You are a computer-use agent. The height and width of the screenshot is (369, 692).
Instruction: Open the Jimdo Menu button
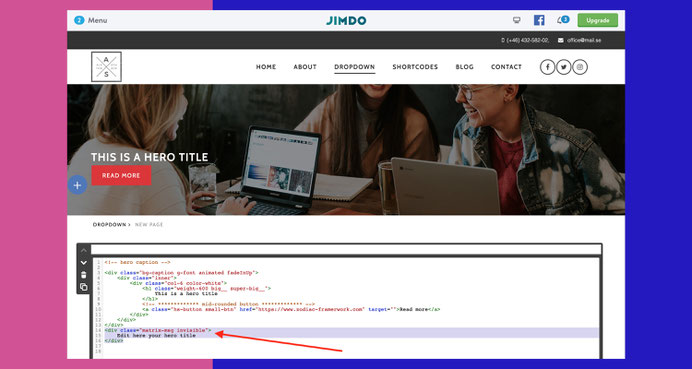pyautogui.click(x=90, y=20)
